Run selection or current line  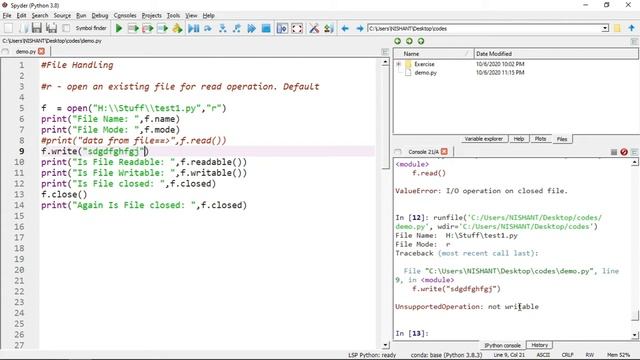pyautogui.click(x=162, y=28)
